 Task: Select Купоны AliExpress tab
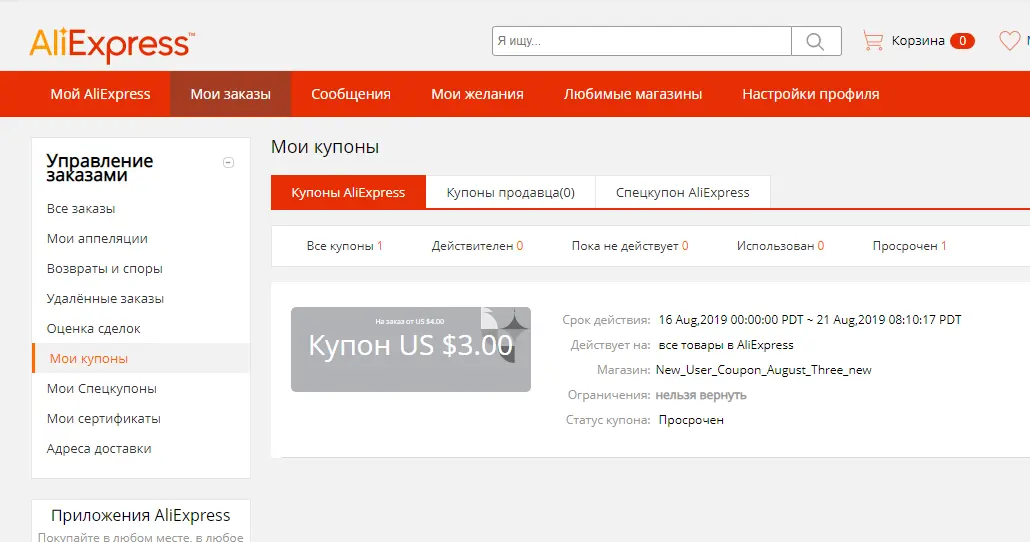(x=348, y=192)
